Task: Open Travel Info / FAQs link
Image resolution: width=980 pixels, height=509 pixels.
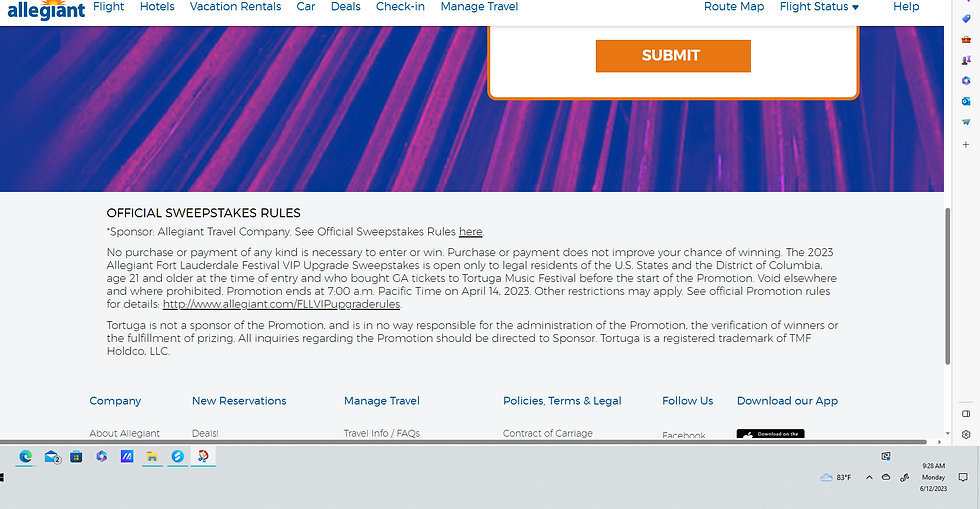Action: [382, 433]
